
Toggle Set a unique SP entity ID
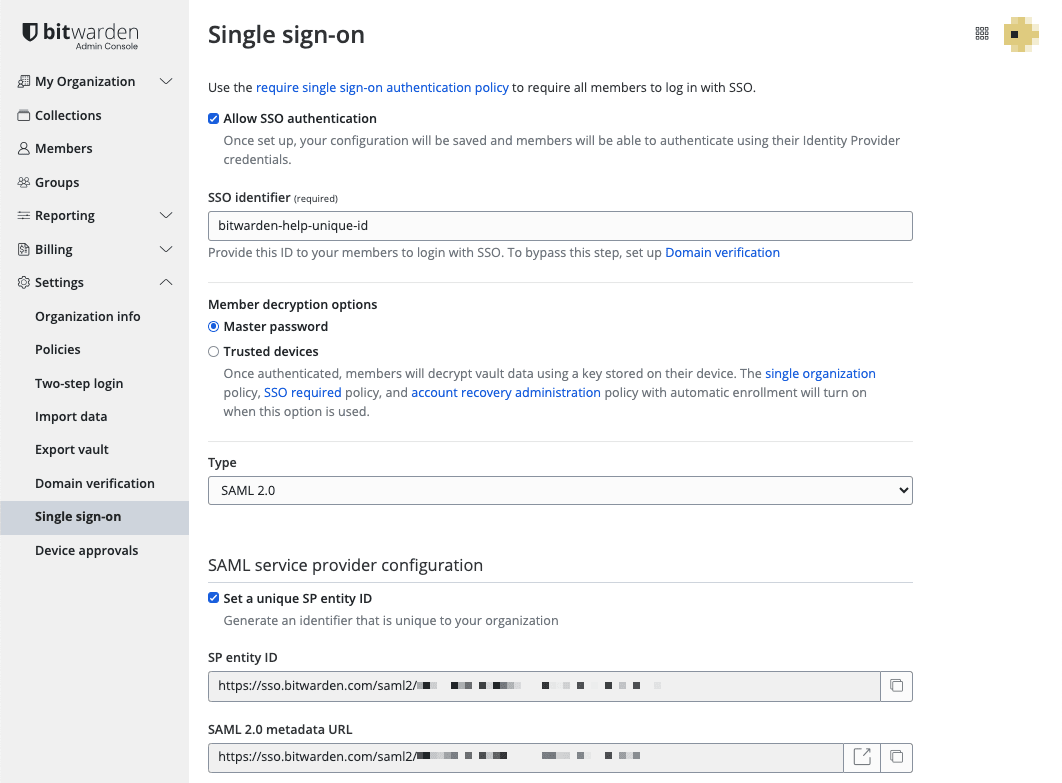[x=213, y=598]
